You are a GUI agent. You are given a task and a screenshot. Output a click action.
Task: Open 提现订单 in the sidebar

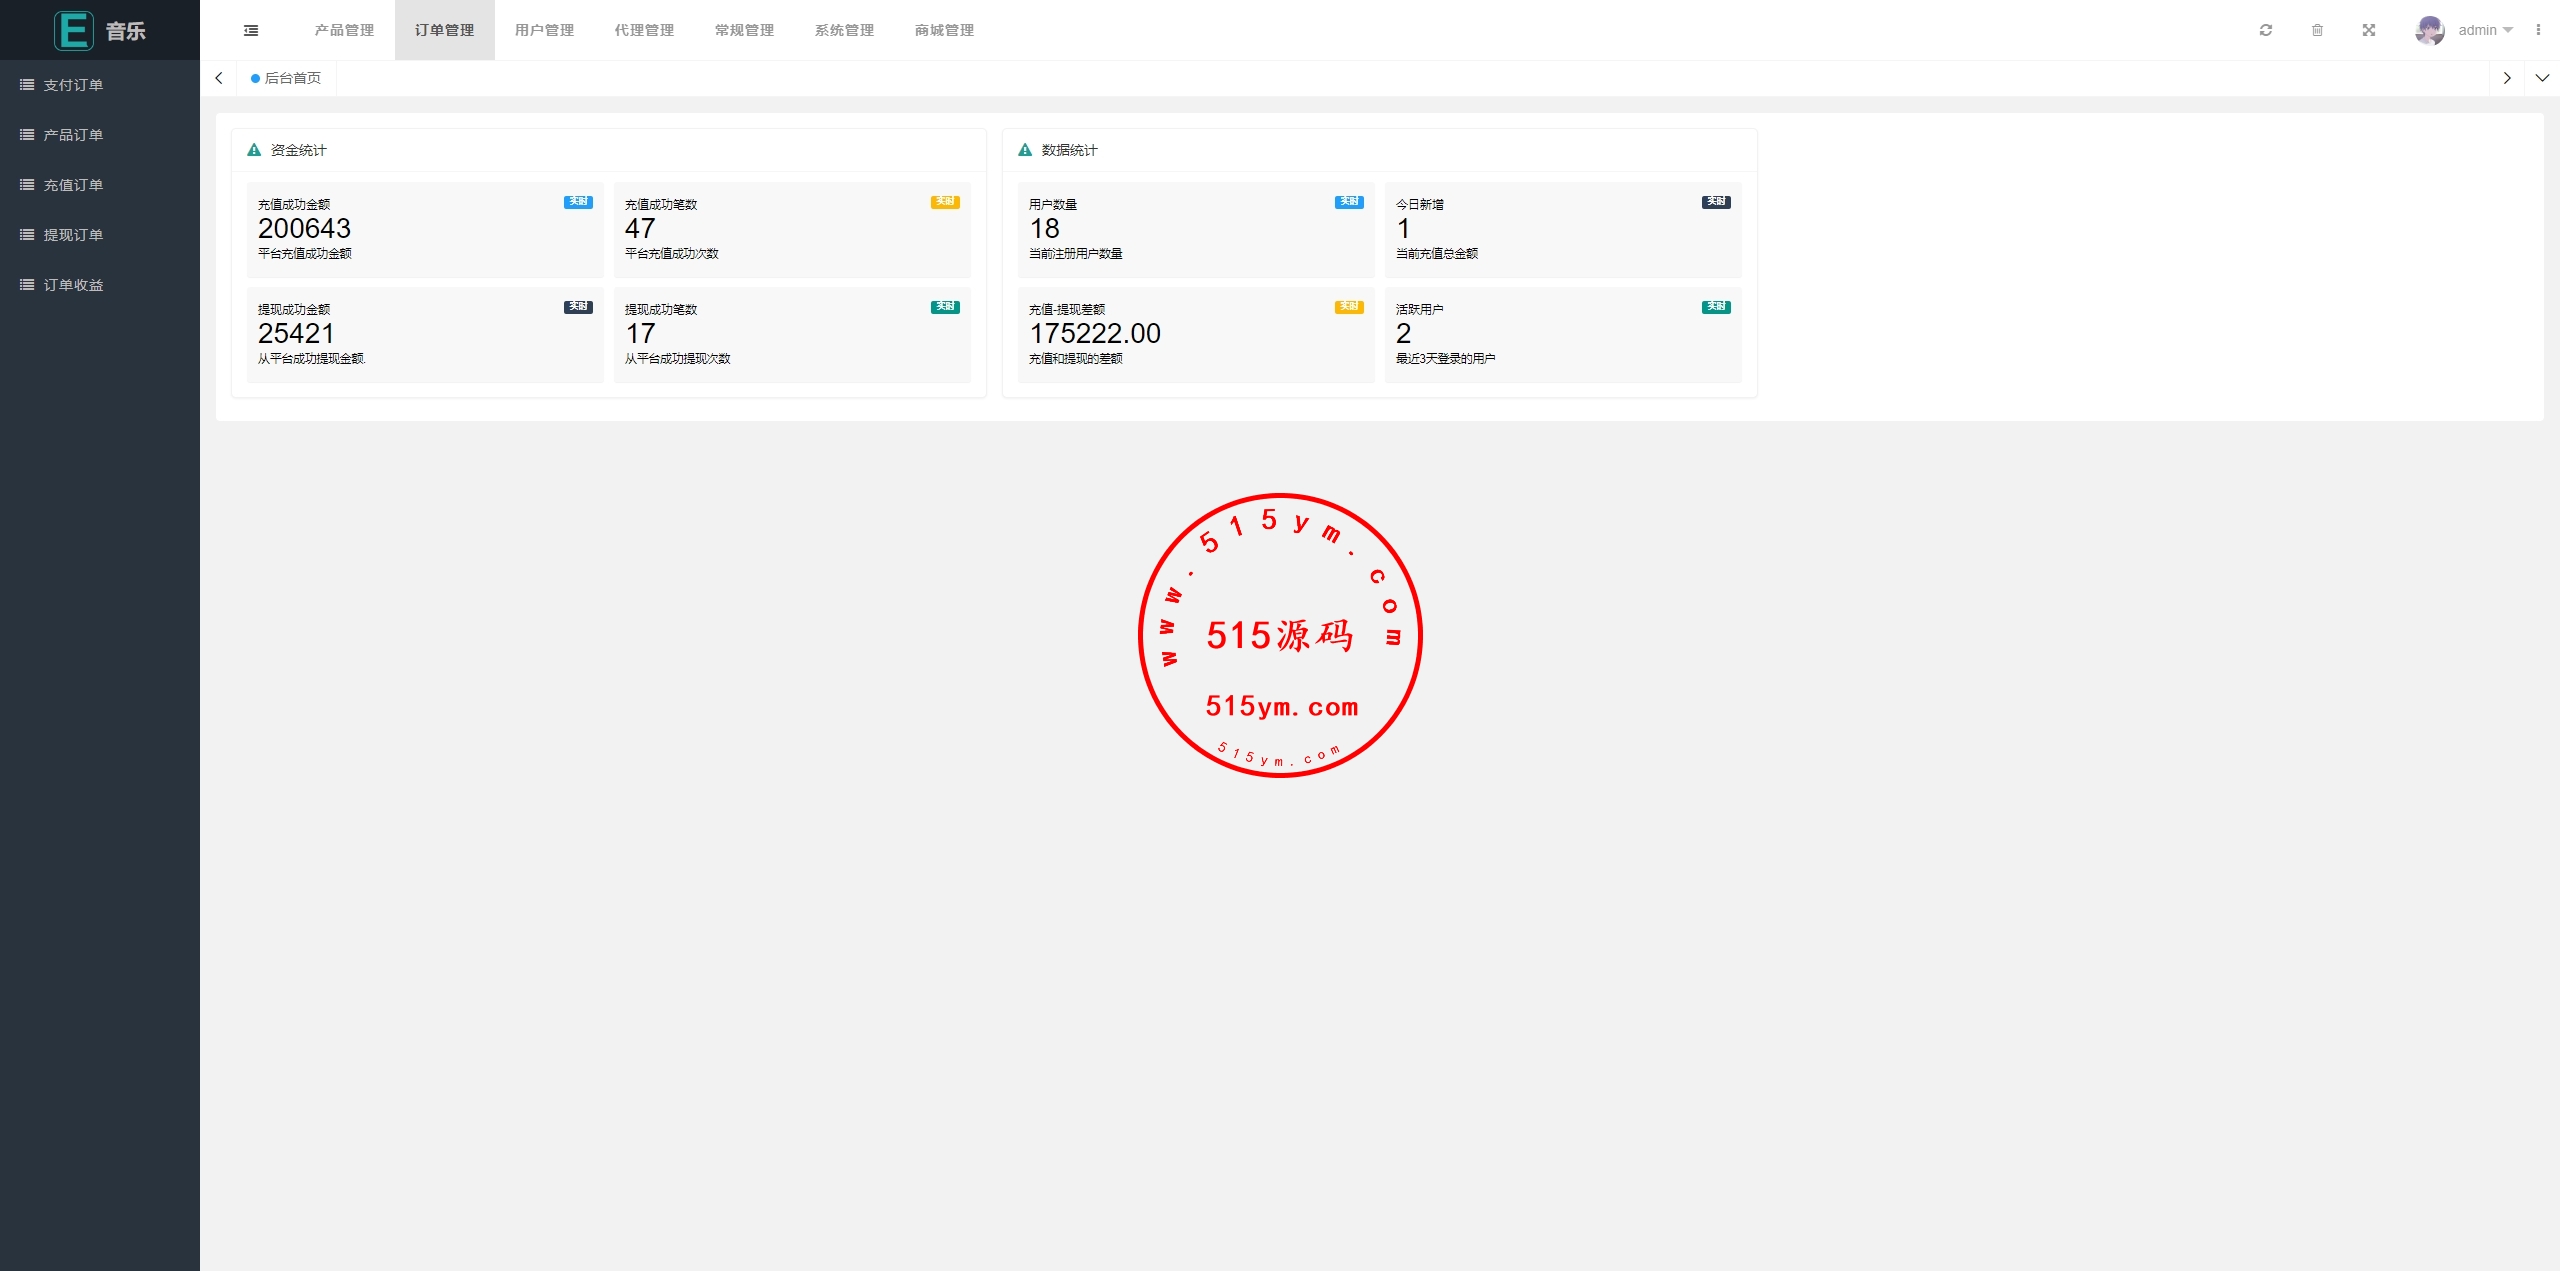click(73, 235)
